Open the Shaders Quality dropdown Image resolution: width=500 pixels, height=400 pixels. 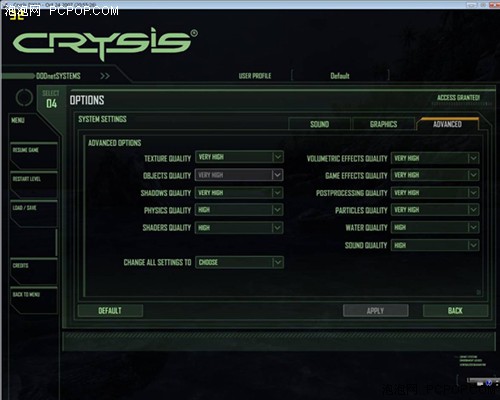click(239, 228)
